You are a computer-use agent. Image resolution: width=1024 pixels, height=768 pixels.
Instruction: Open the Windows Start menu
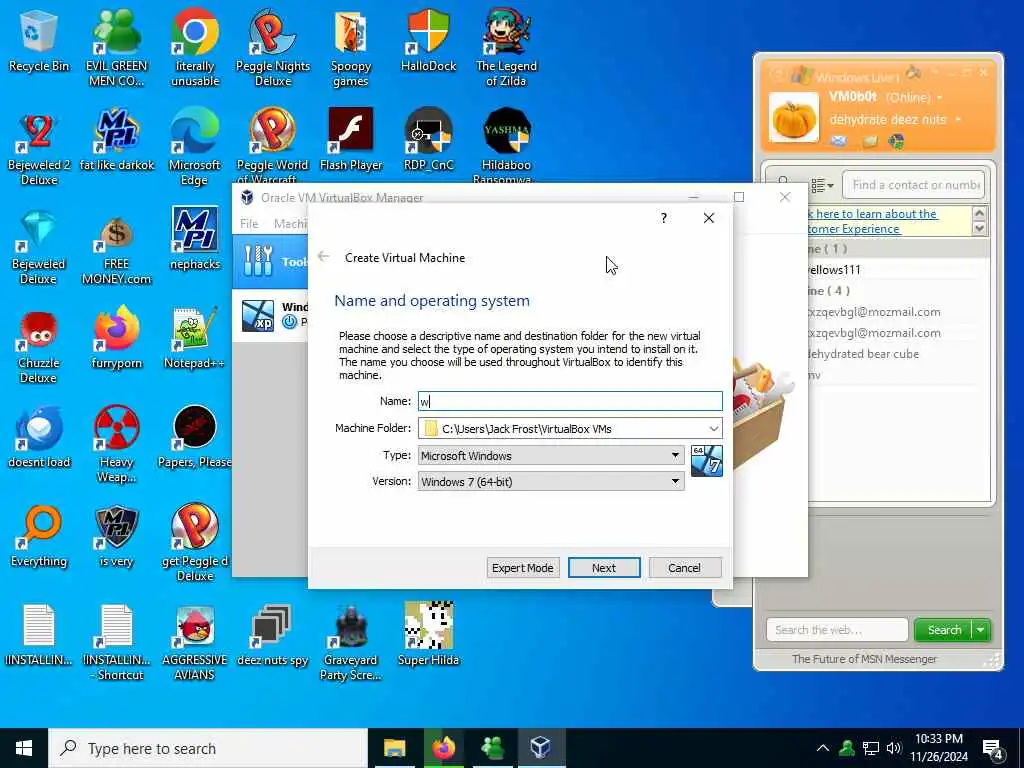24,748
